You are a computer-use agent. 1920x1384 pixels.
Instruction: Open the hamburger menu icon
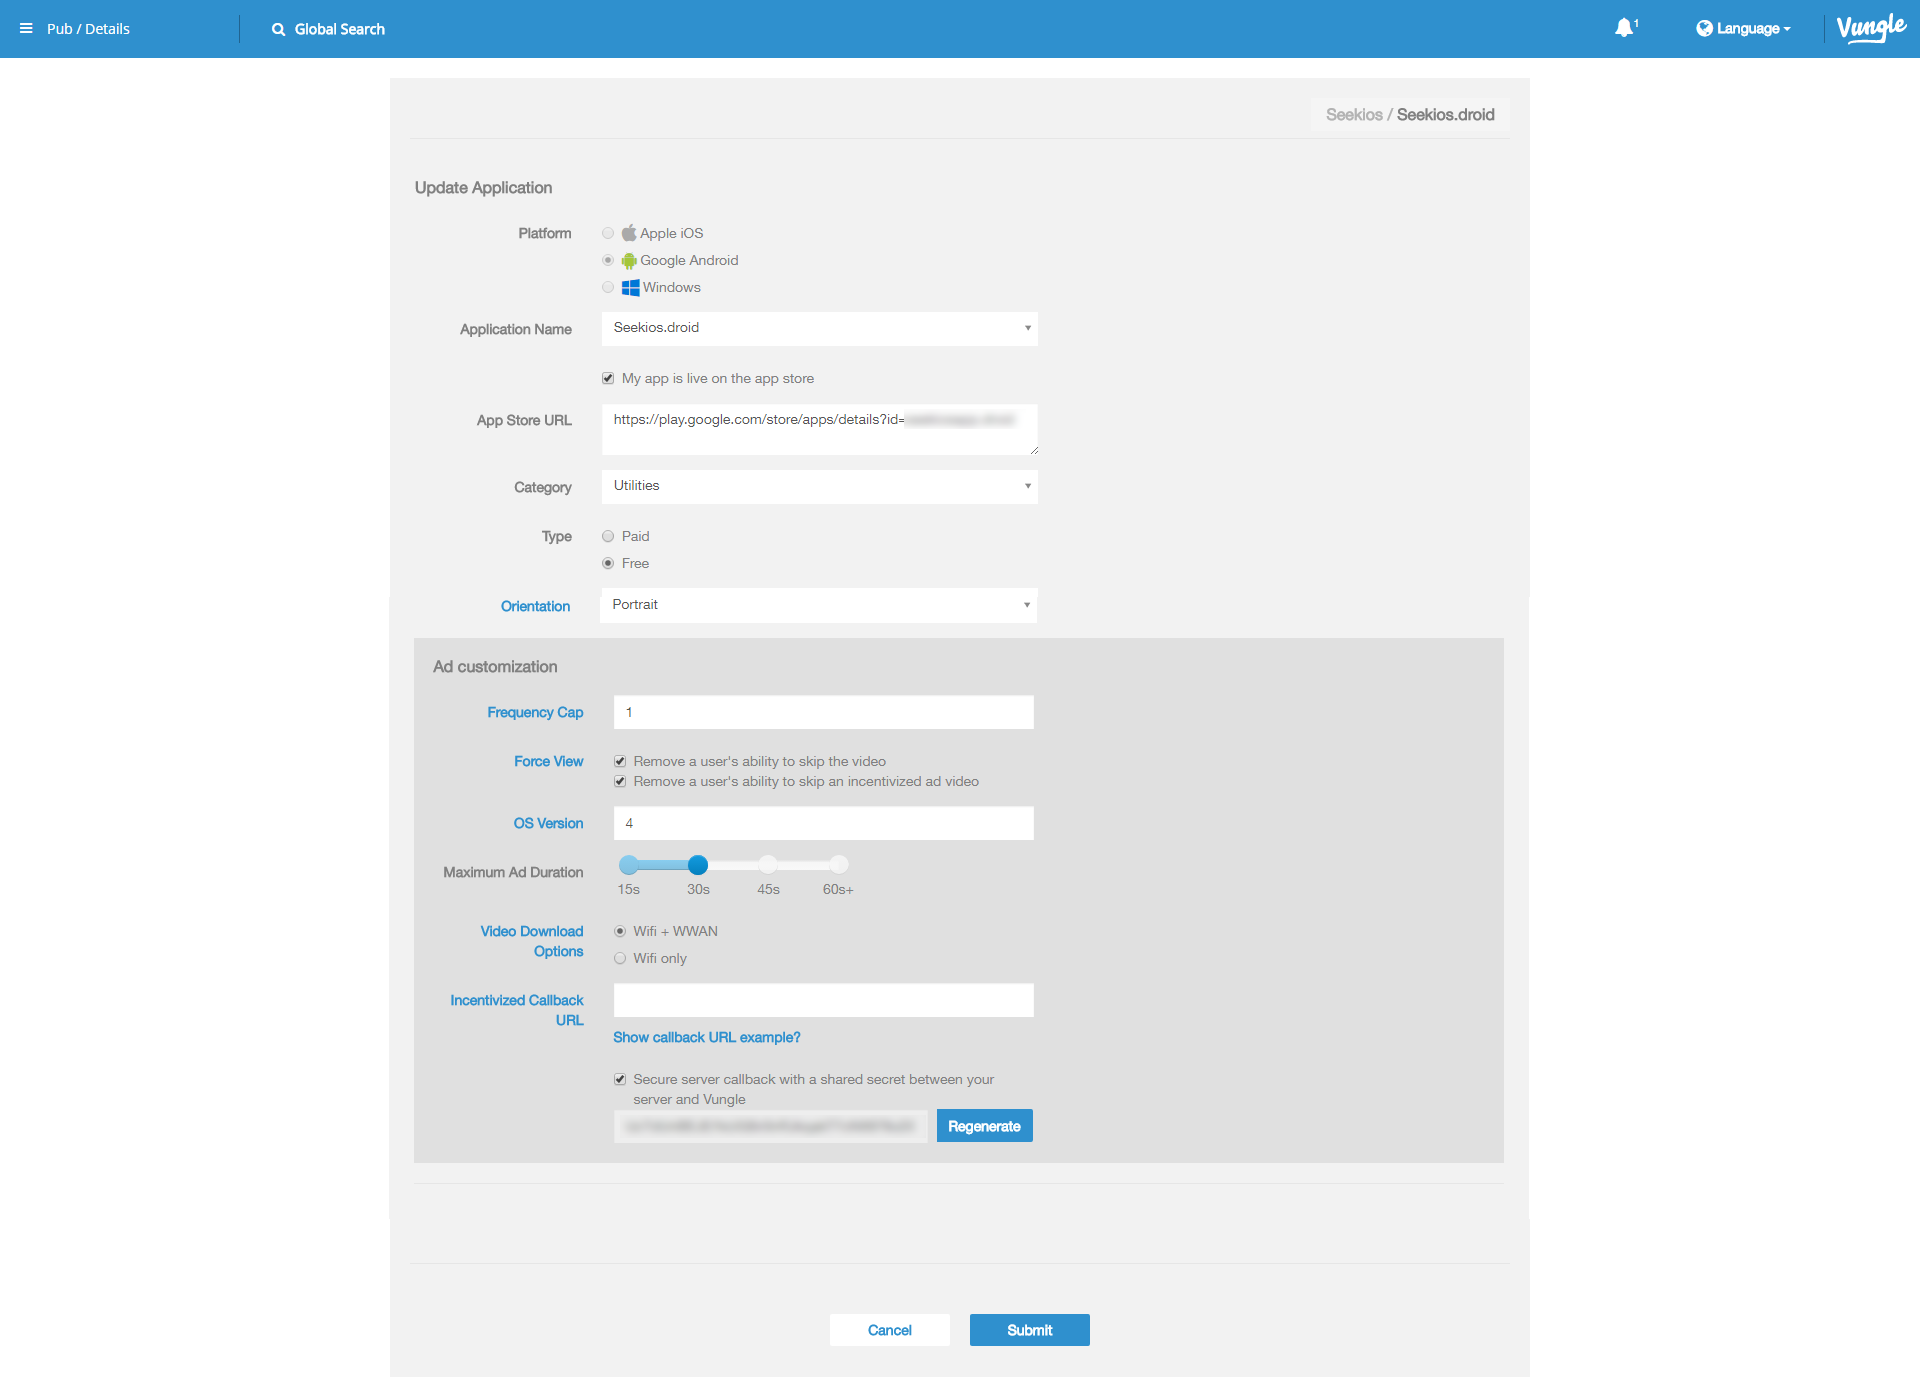[26, 29]
